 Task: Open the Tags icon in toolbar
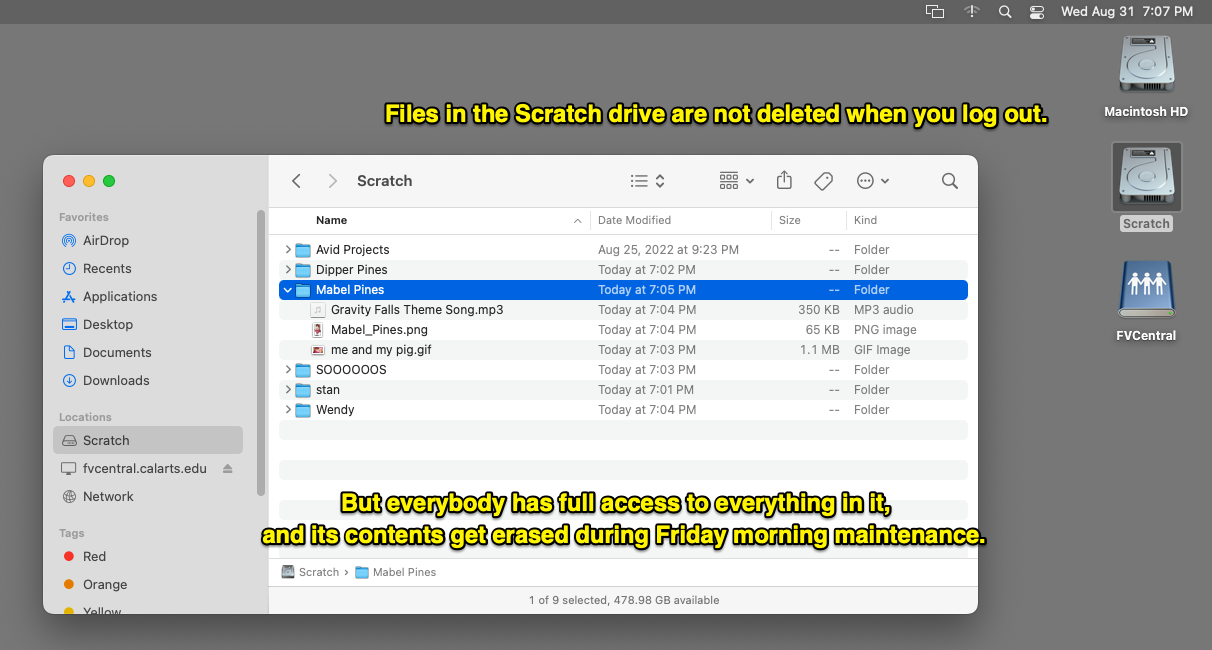(823, 181)
